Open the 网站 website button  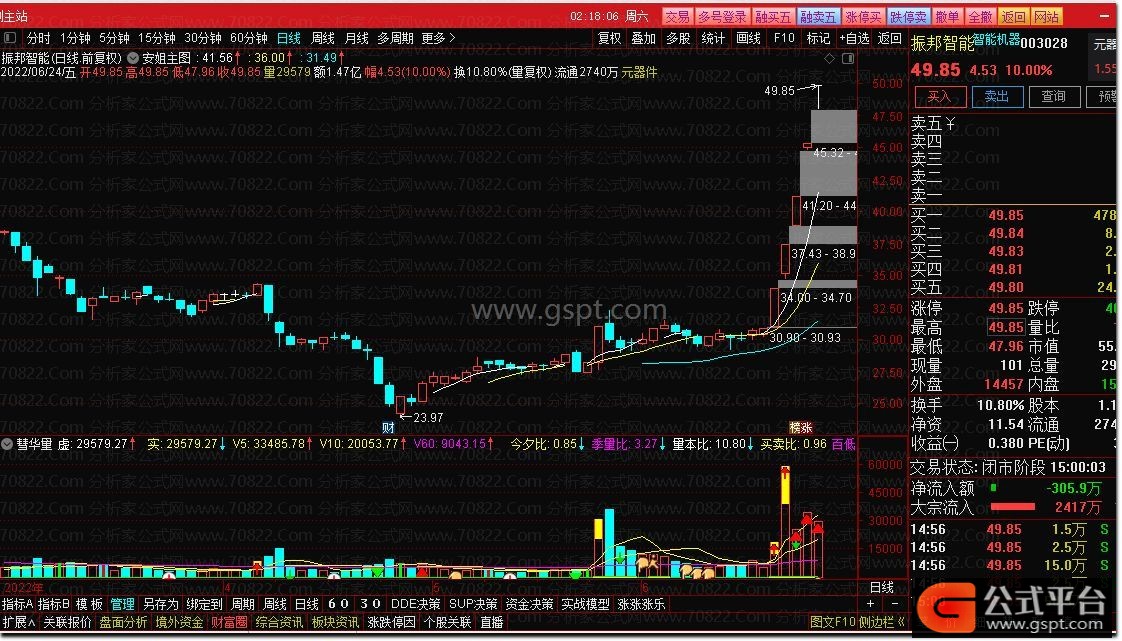[x=1046, y=16]
